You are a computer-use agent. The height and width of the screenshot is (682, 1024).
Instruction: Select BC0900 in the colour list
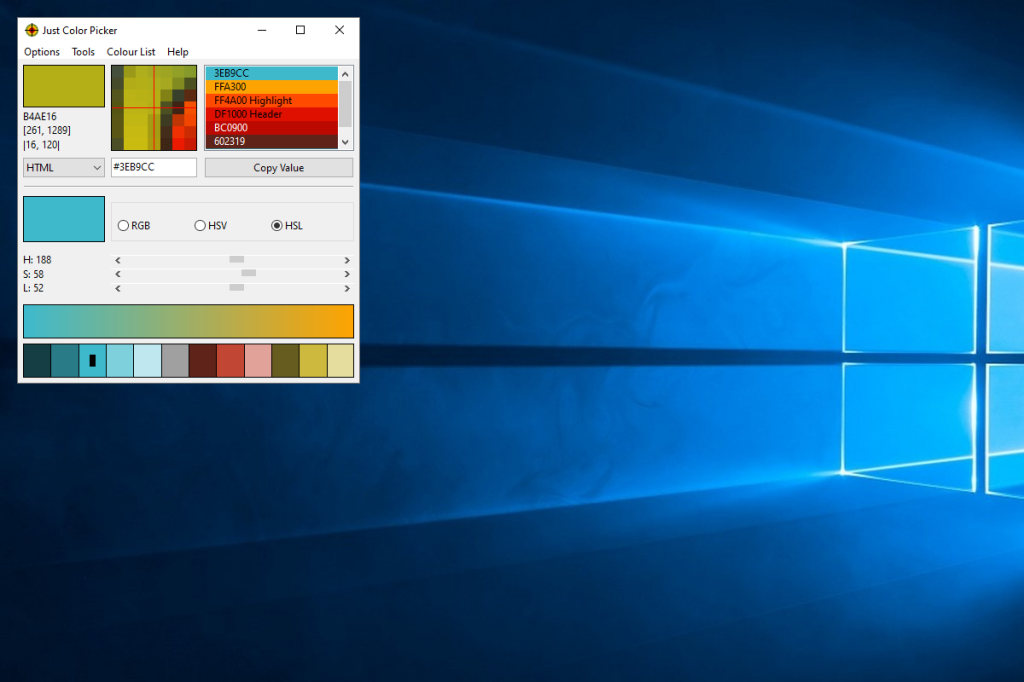[272, 128]
